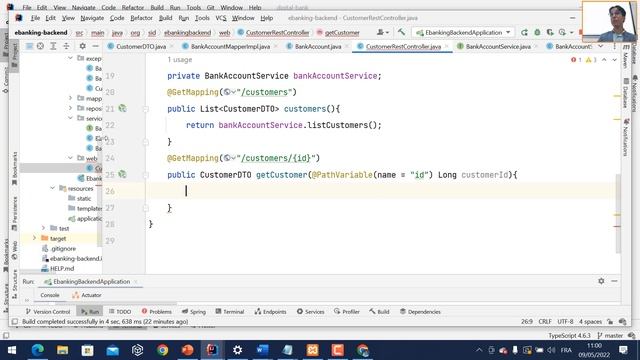Screen dimensions: 640x360
Task: Collapse the services package in project tree
Action: [x=71, y=118]
